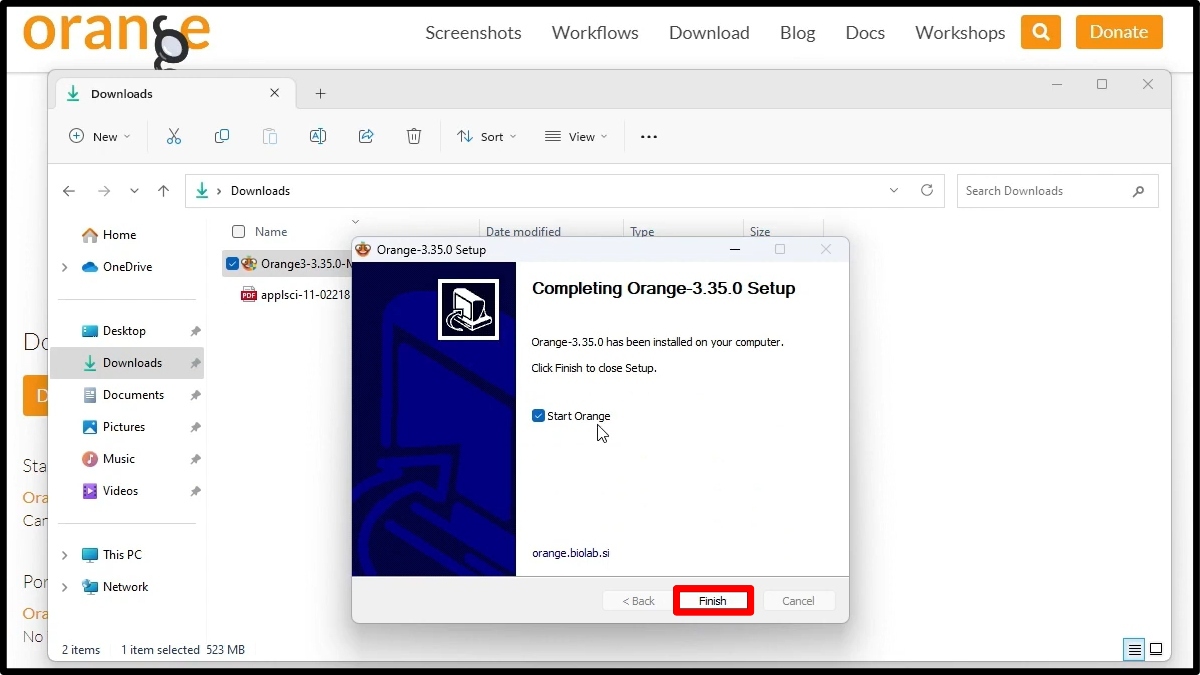Screen dimensions: 1200x675
Task: Sort by Type column header
Action: (642, 232)
